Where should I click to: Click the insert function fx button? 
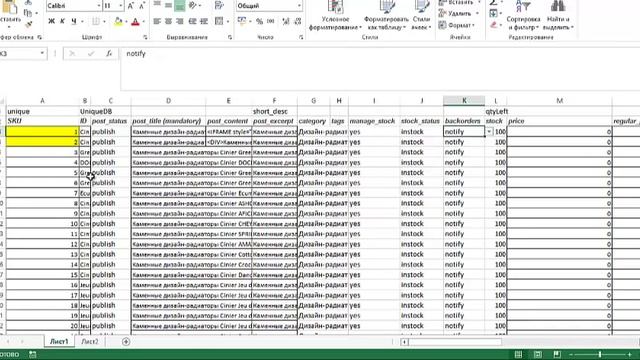point(109,53)
